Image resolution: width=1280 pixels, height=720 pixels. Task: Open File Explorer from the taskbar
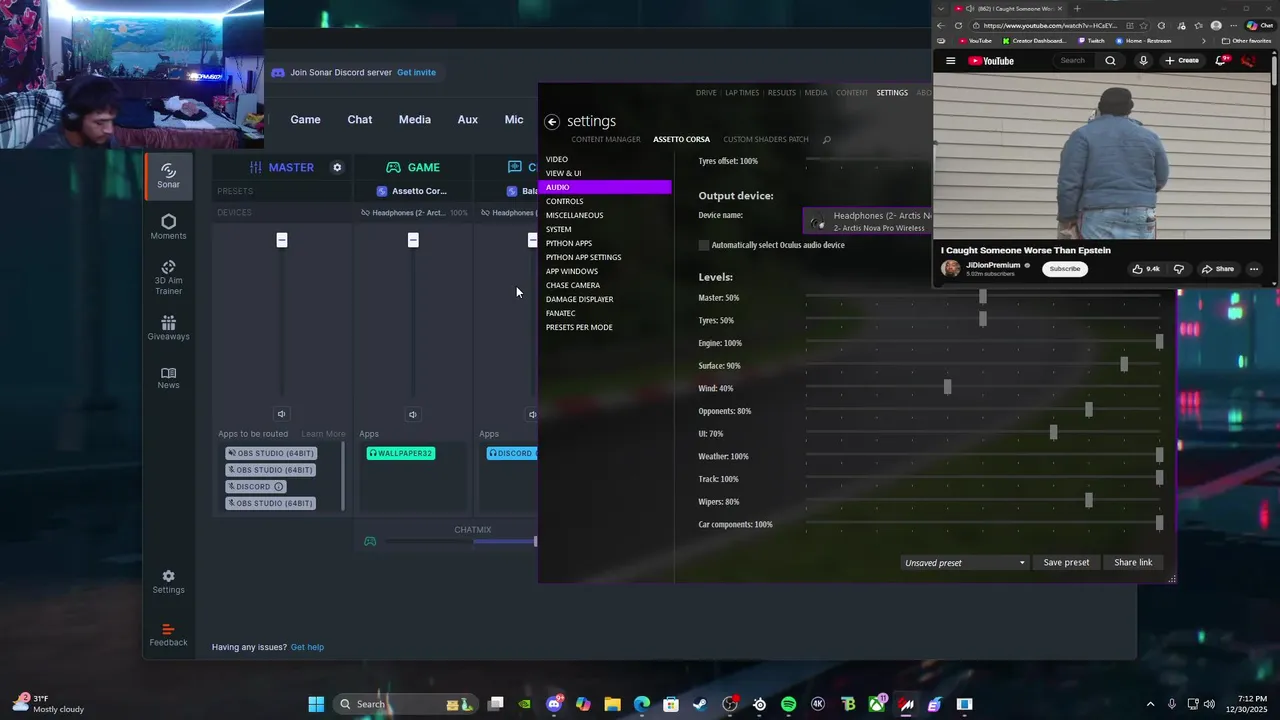612,704
